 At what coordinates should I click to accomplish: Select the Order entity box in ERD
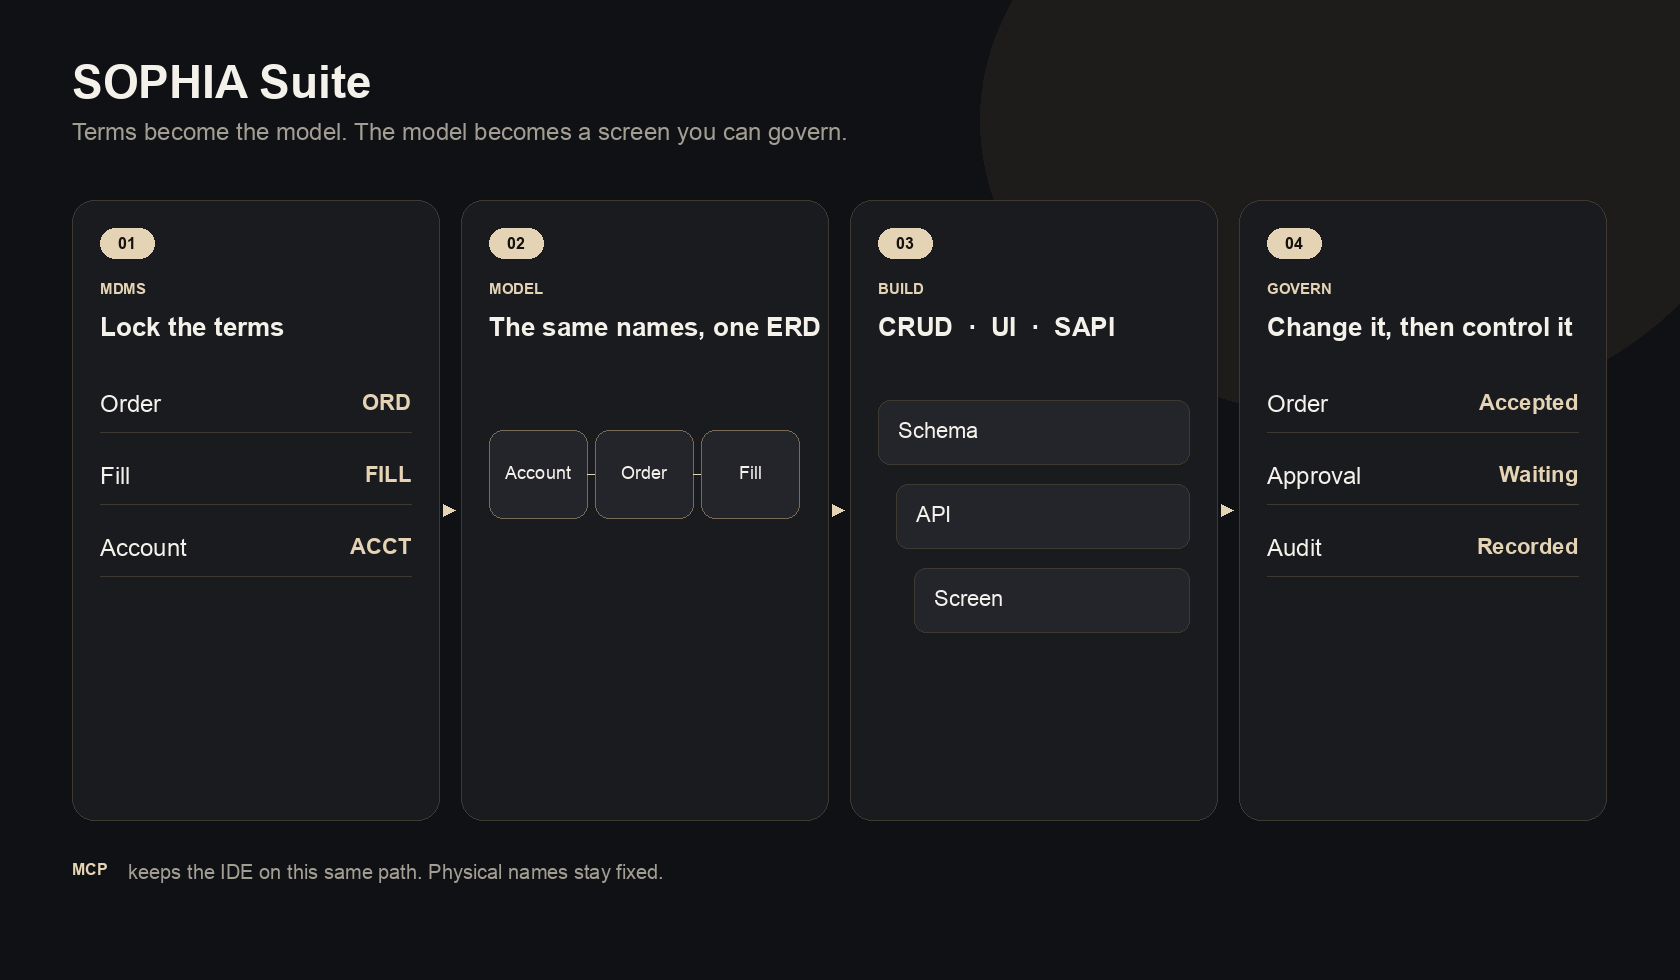point(644,474)
